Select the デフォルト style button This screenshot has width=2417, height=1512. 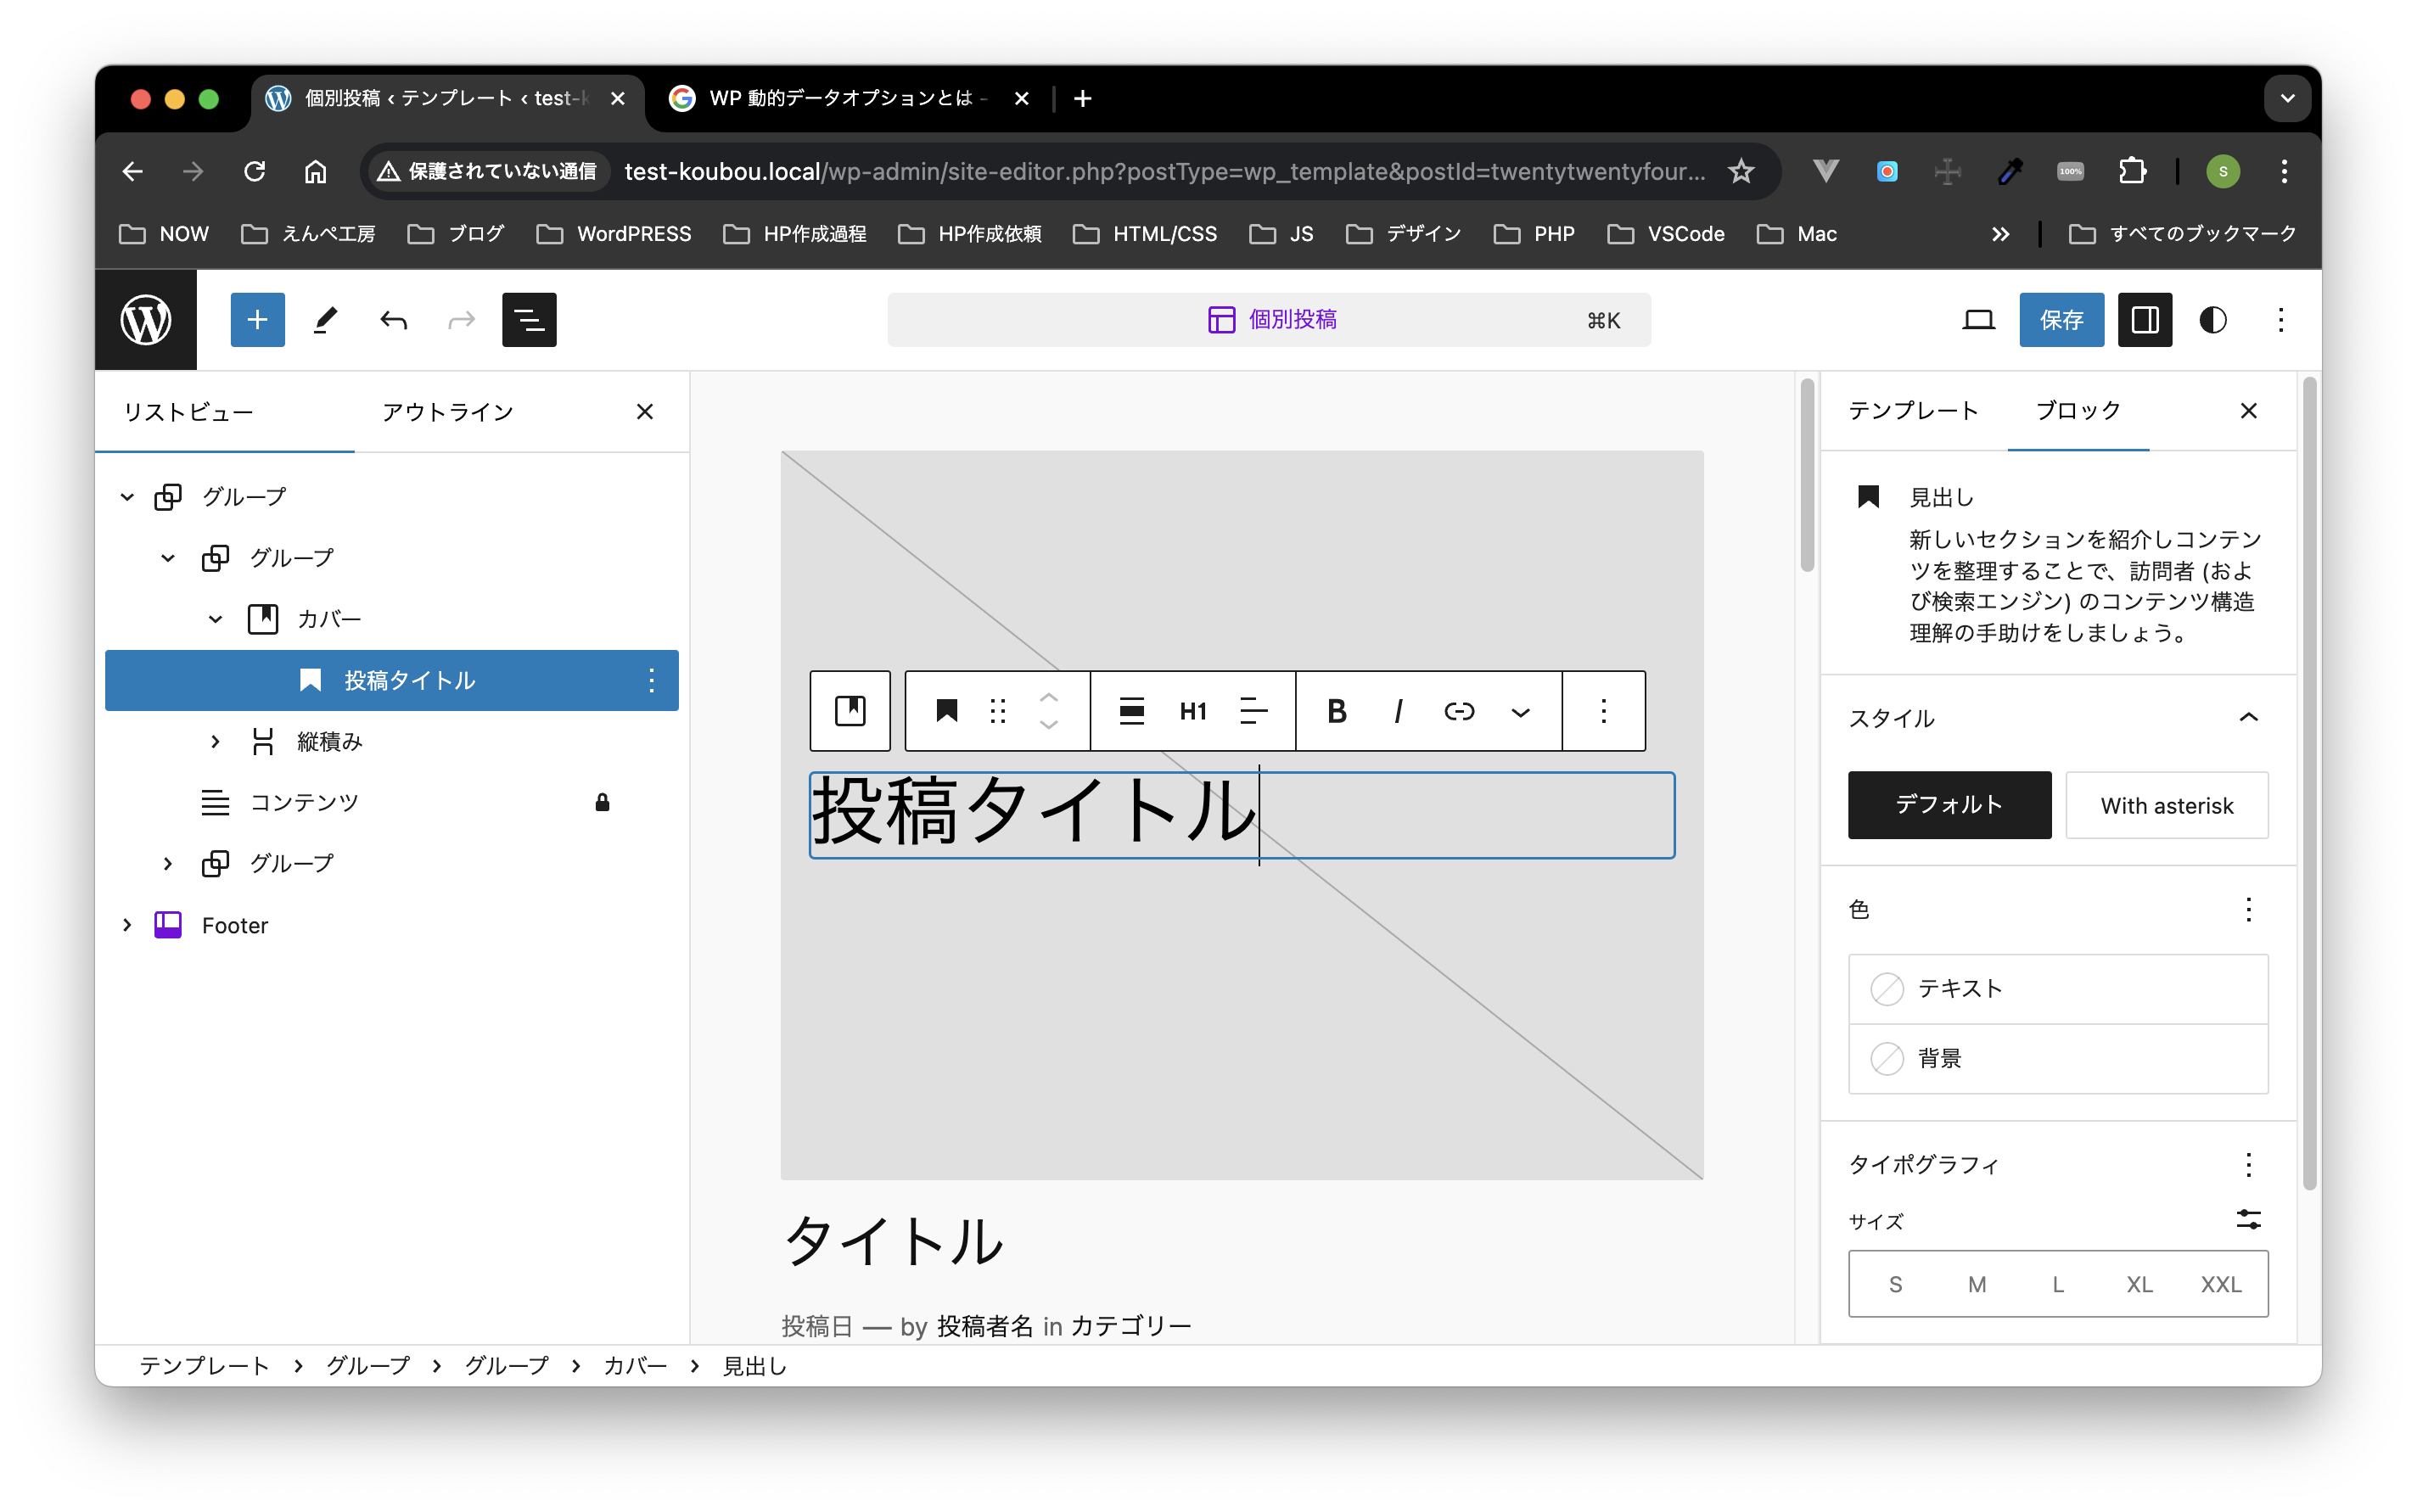coord(1949,805)
